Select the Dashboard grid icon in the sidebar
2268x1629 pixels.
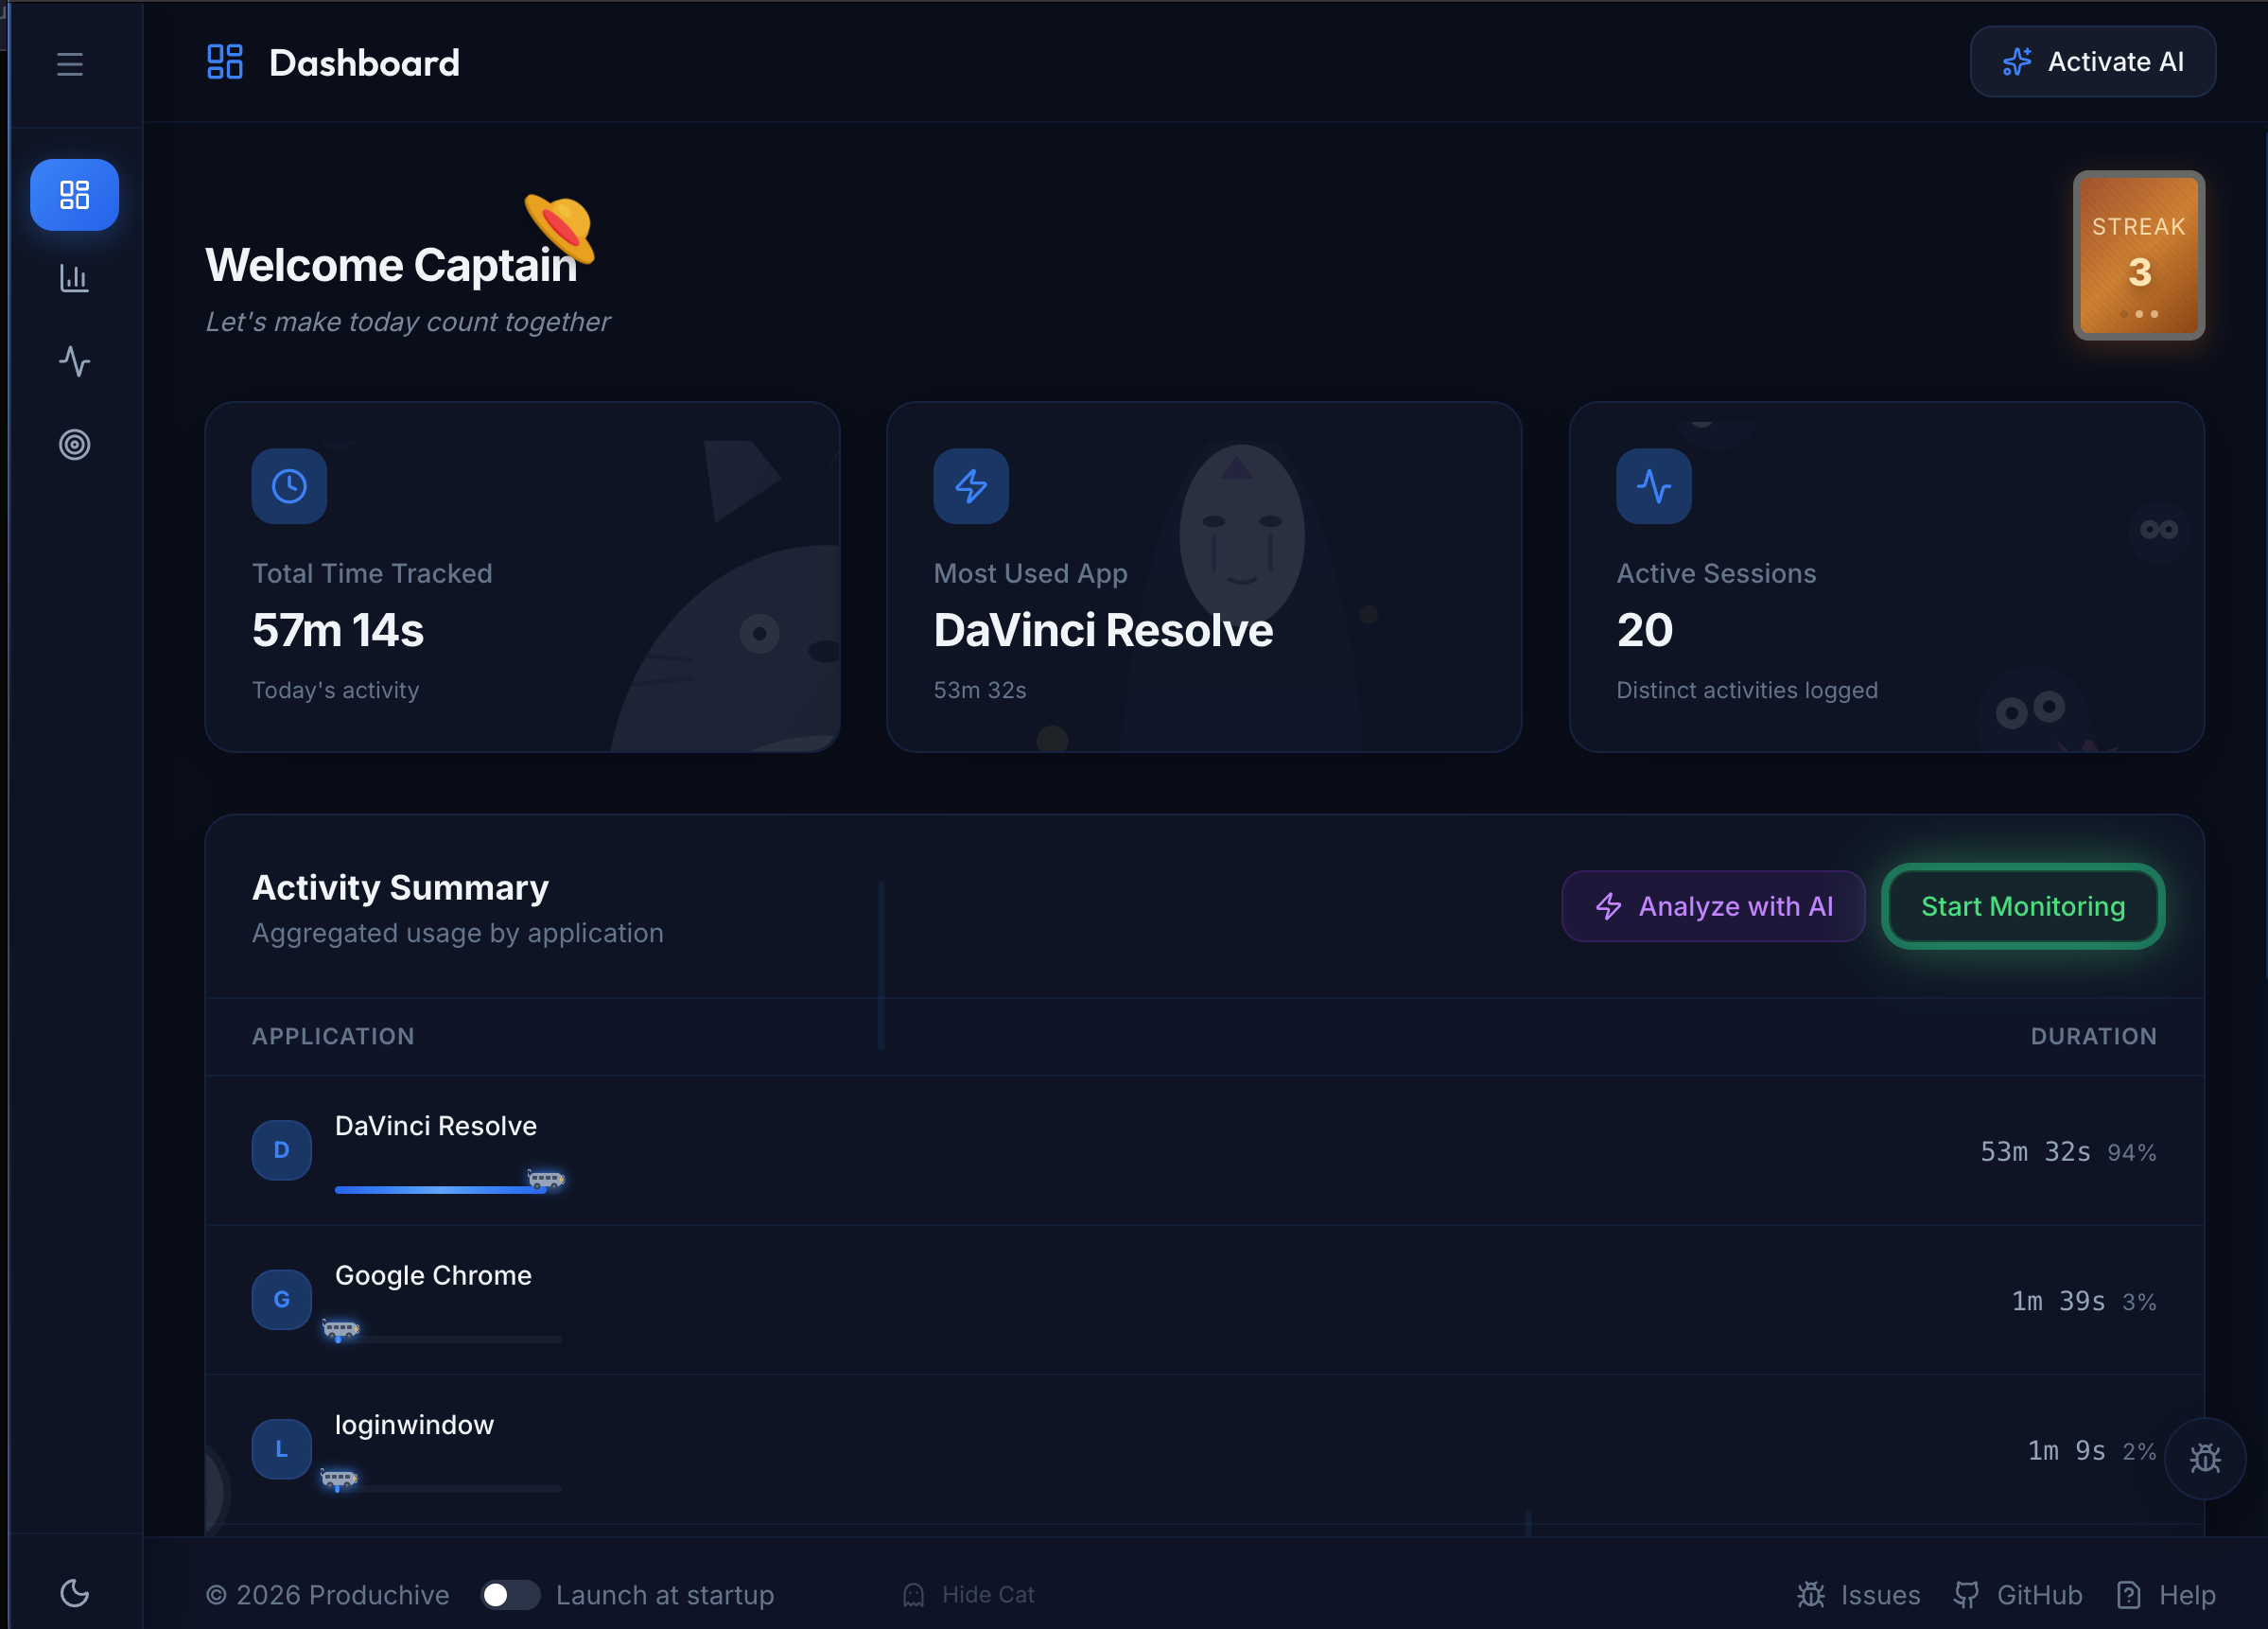(74, 195)
